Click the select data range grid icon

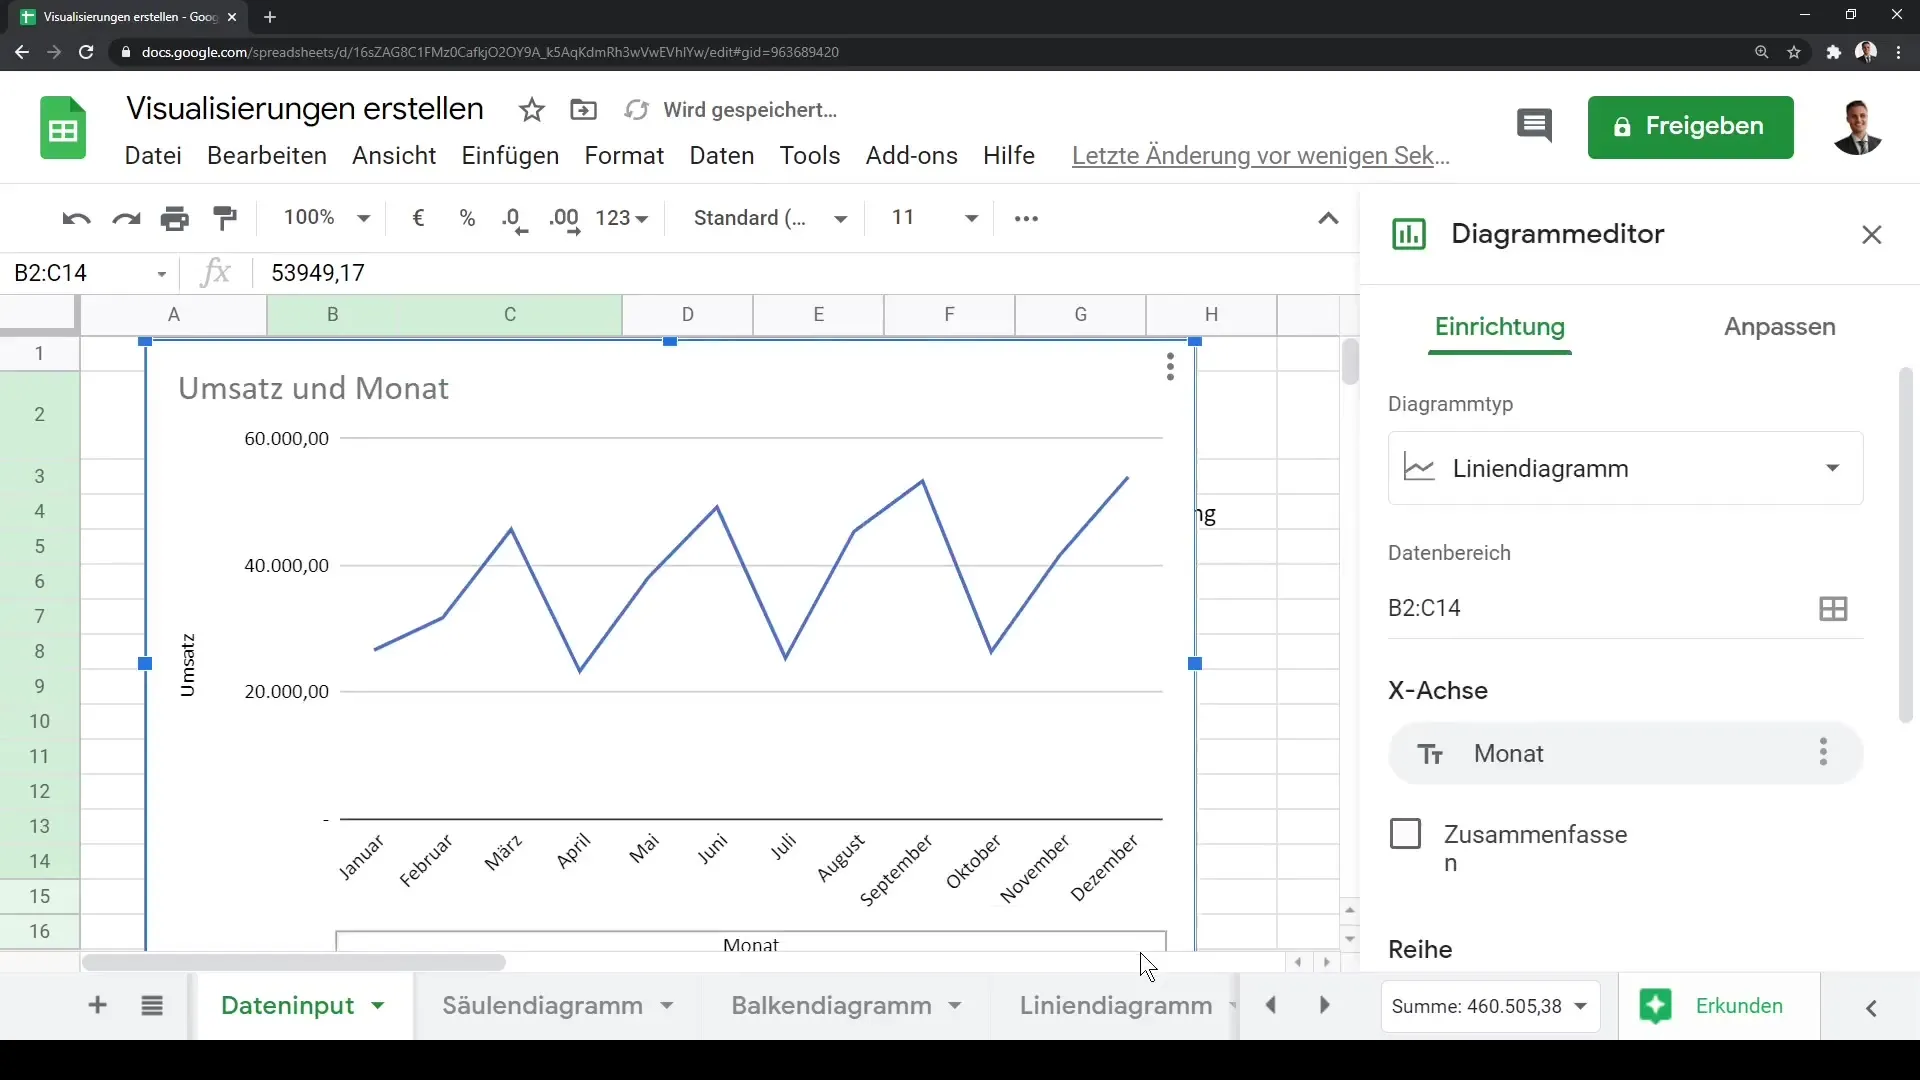[1833, 608]
